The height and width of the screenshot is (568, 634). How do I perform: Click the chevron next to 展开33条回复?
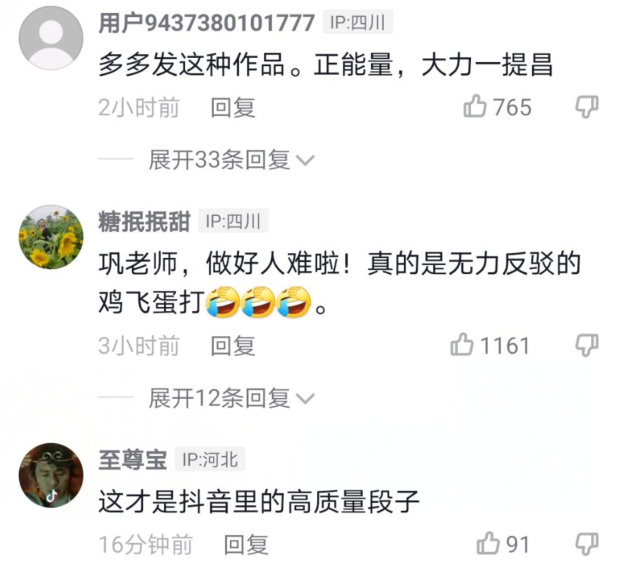(305, 161)
